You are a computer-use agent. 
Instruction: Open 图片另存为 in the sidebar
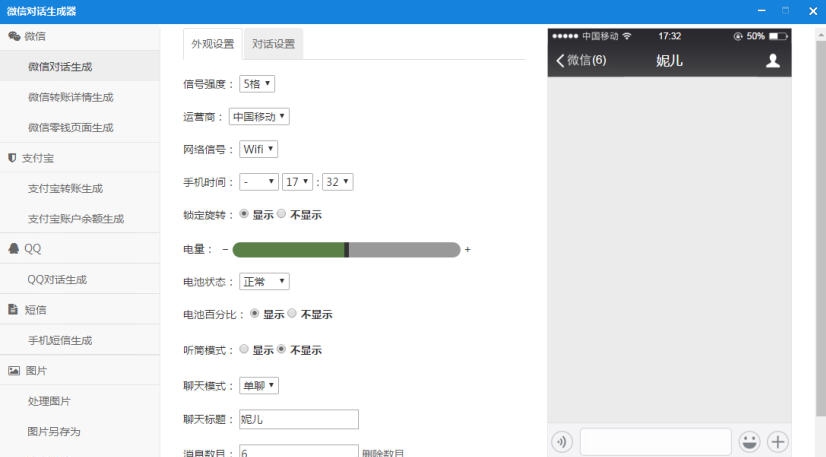(x=80, y=431)
